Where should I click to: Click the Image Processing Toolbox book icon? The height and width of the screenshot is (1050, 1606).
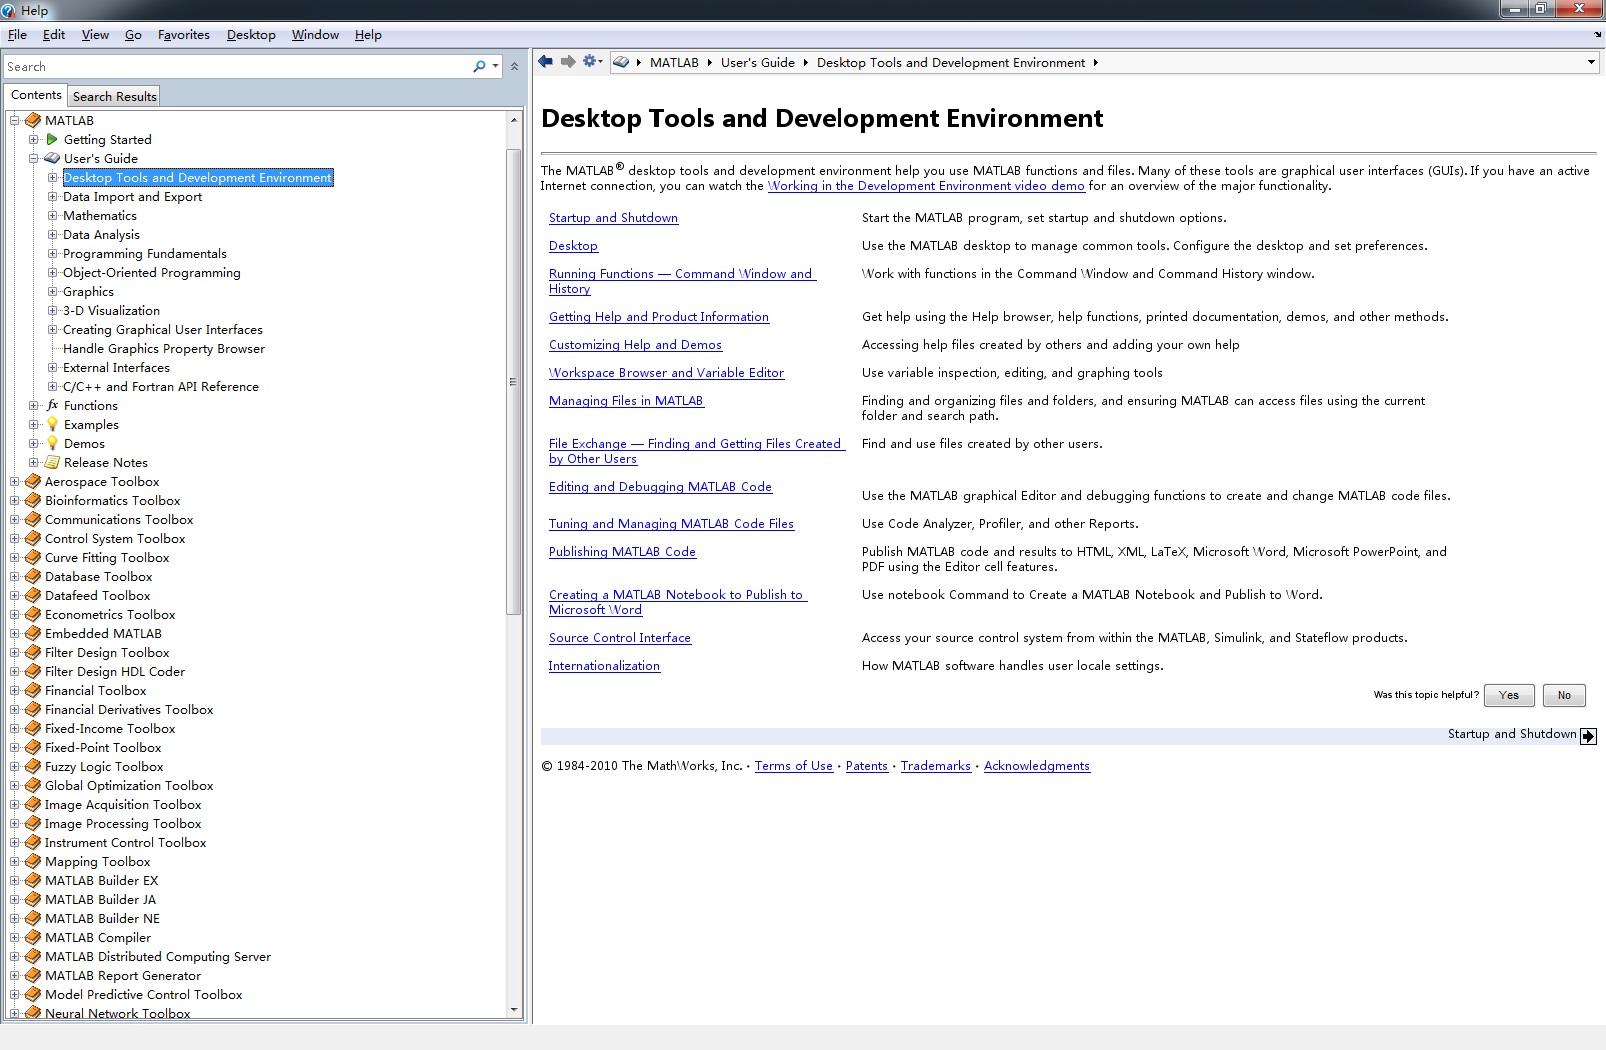tap(33, 823)
